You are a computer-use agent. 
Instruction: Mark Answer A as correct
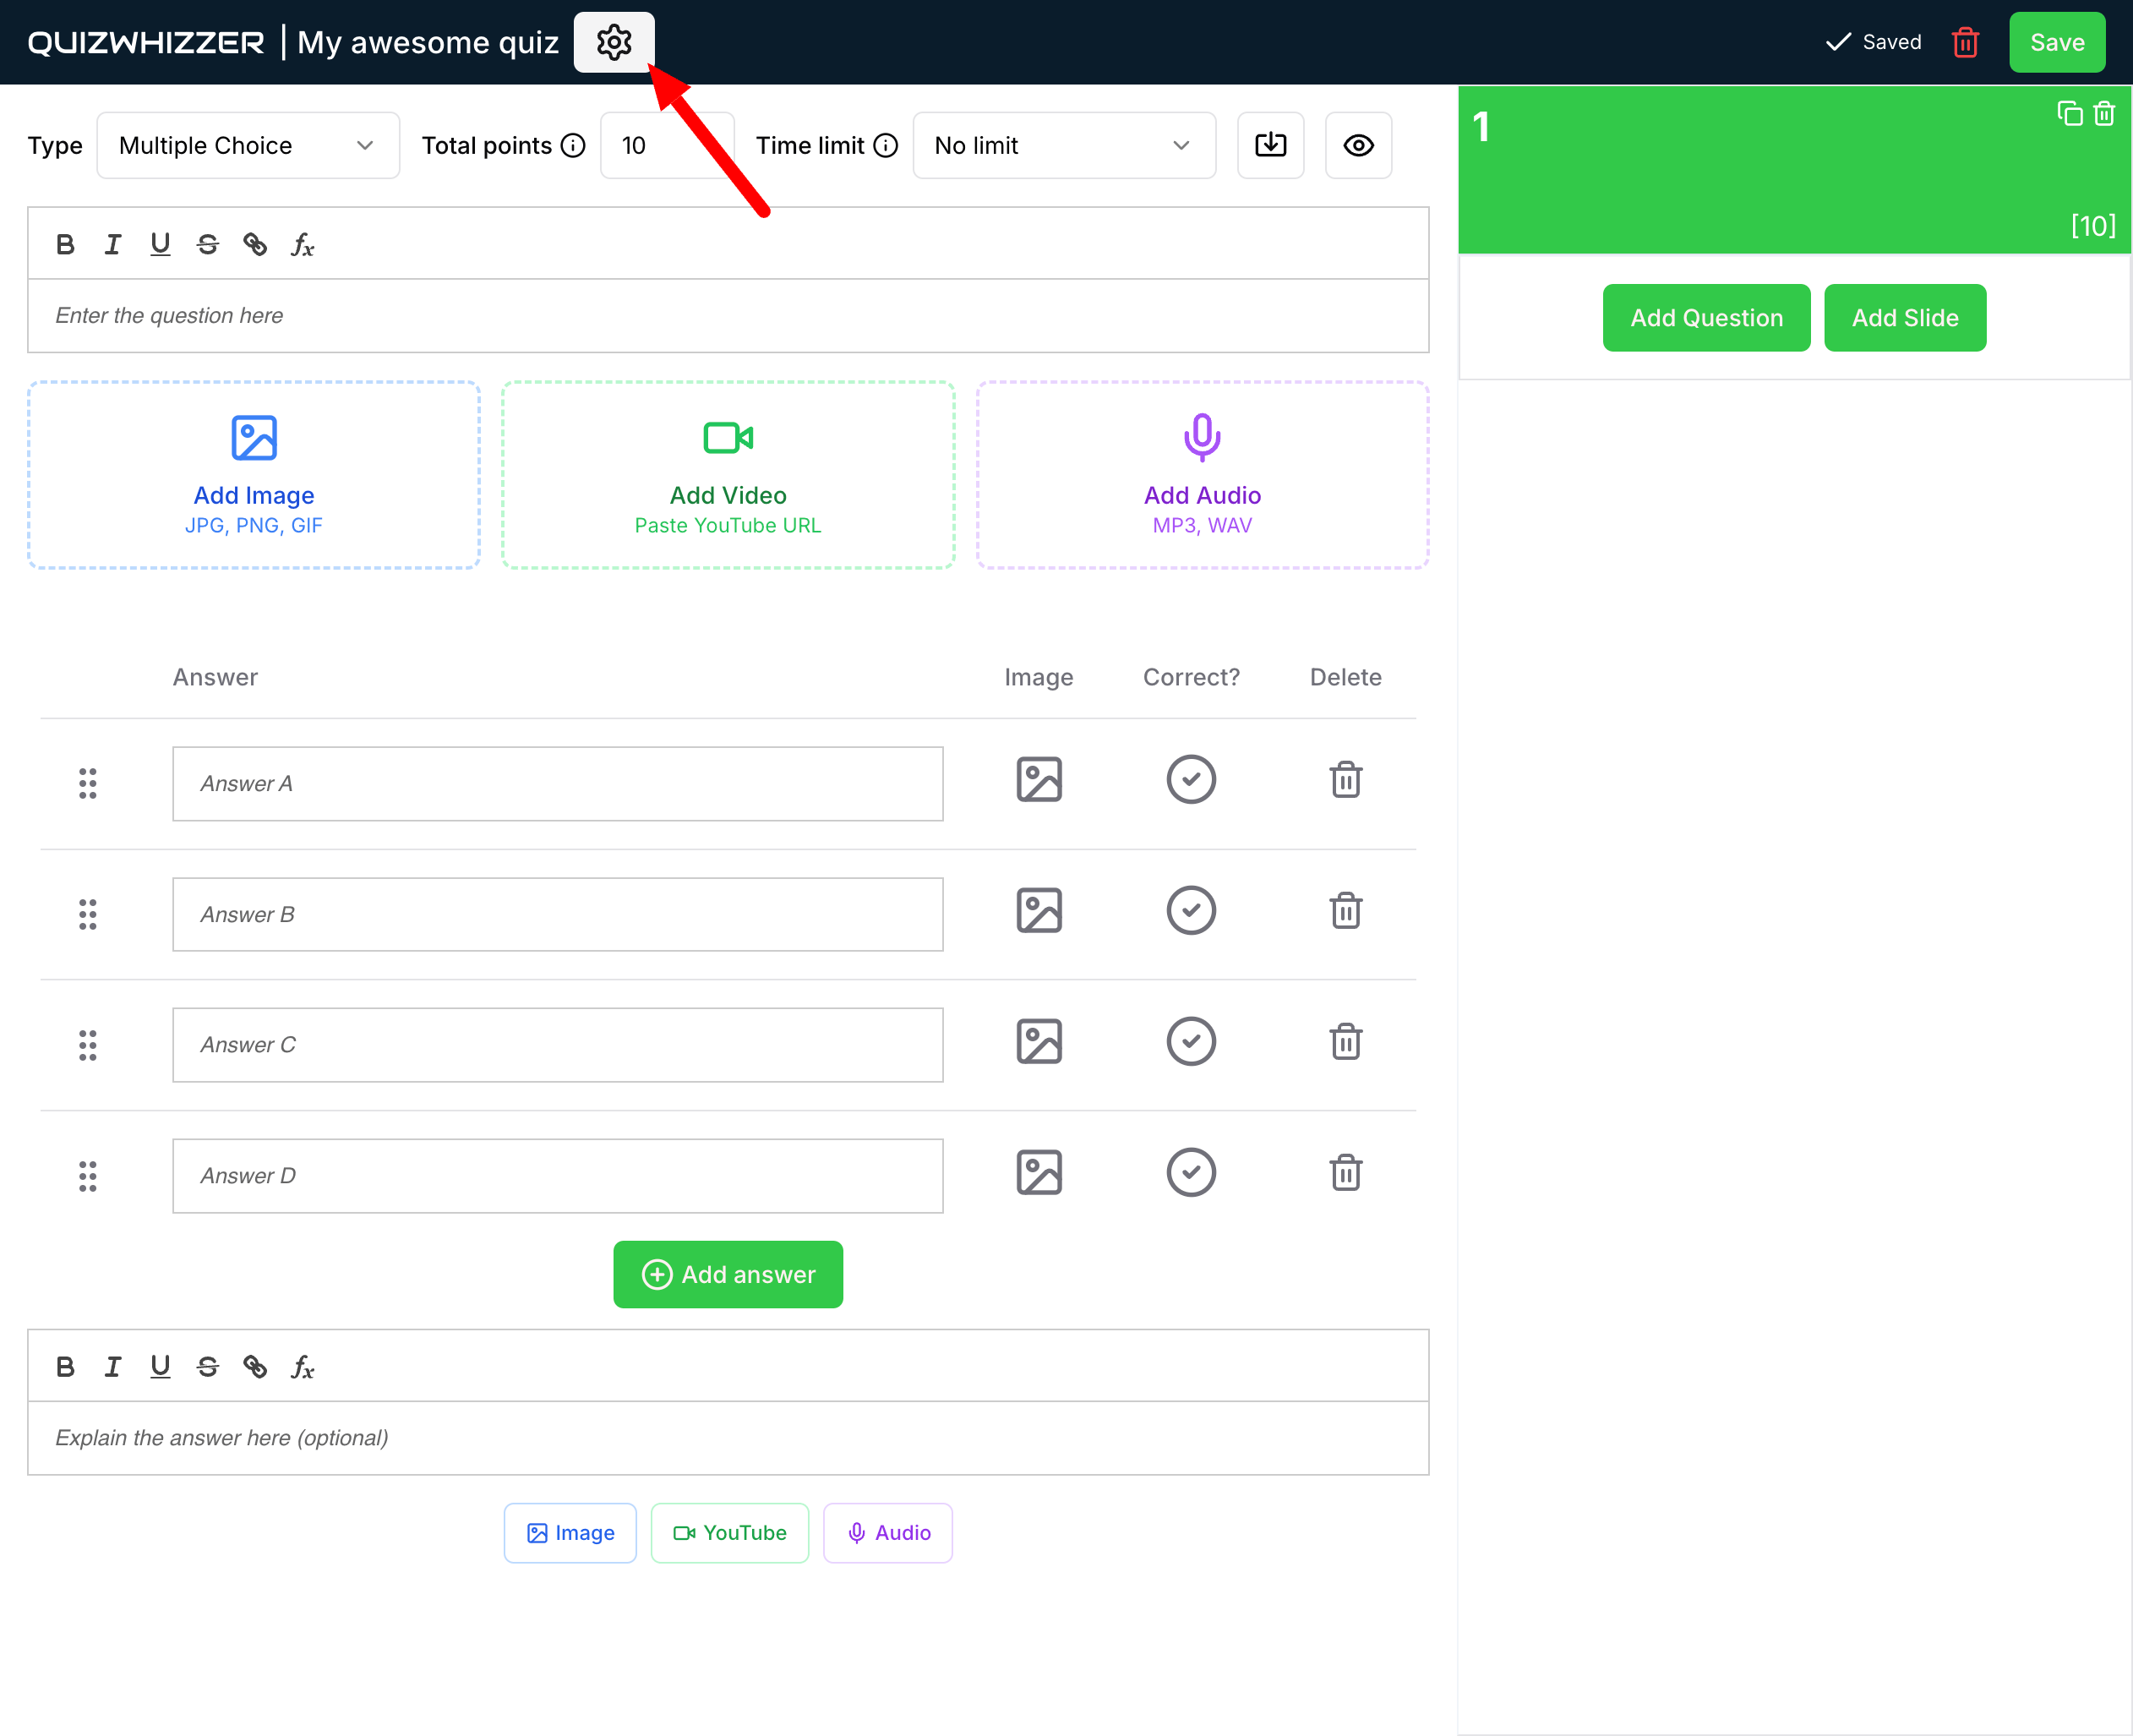click(1190, 780)
